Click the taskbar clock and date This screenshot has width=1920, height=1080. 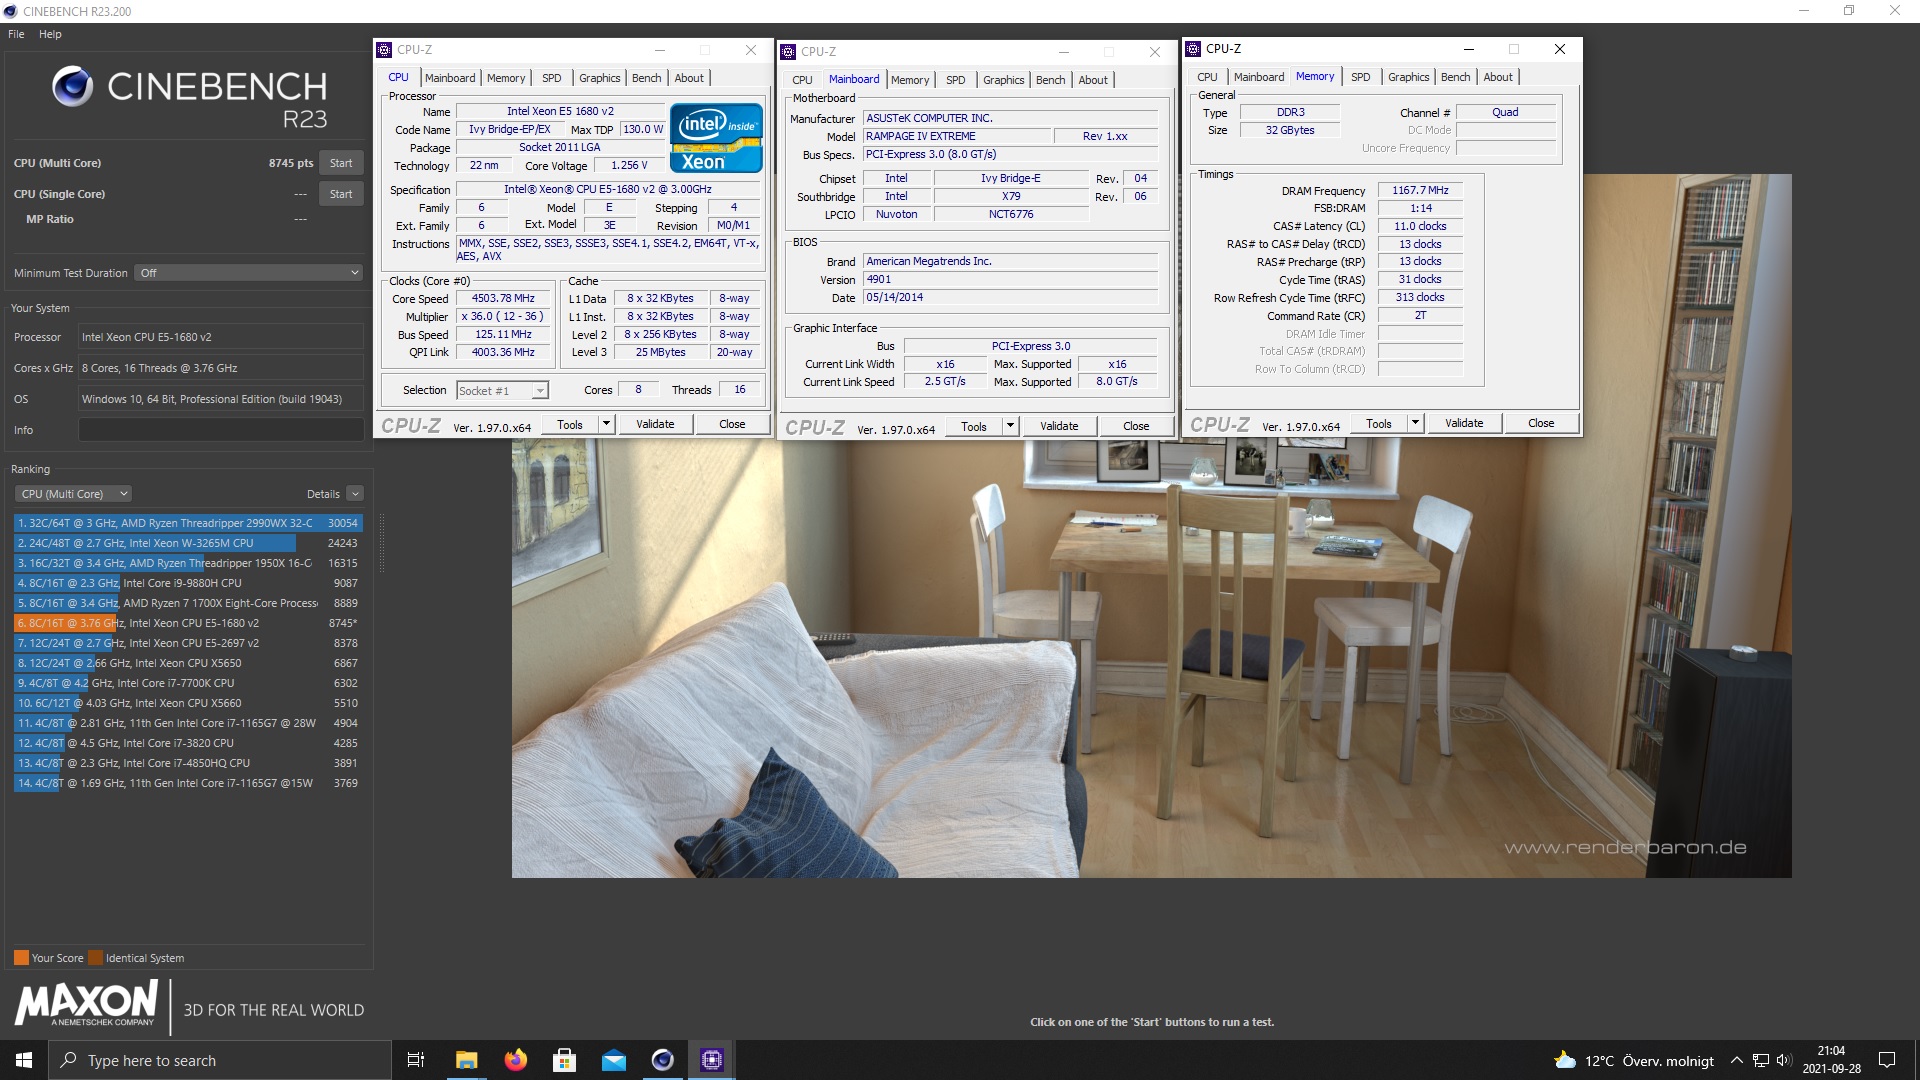pos(1831,1060)
